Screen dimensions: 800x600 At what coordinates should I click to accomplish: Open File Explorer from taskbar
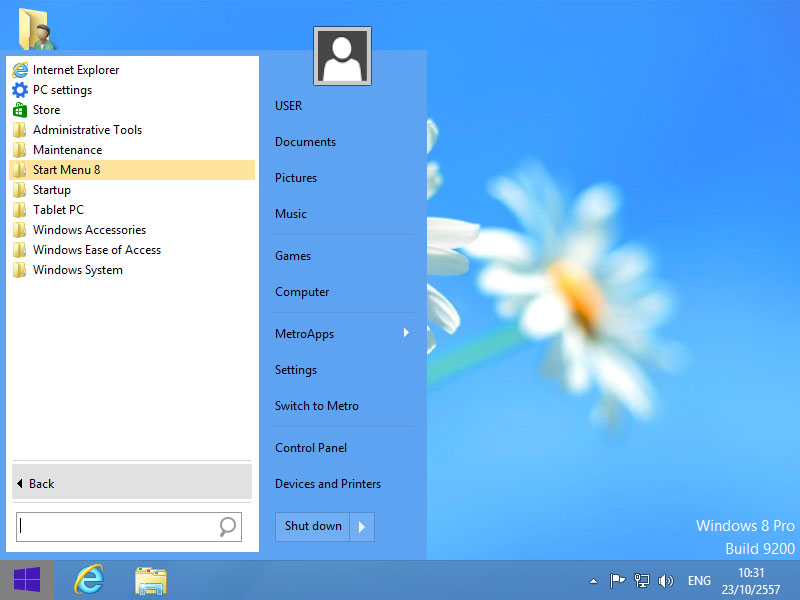point(151,581)
